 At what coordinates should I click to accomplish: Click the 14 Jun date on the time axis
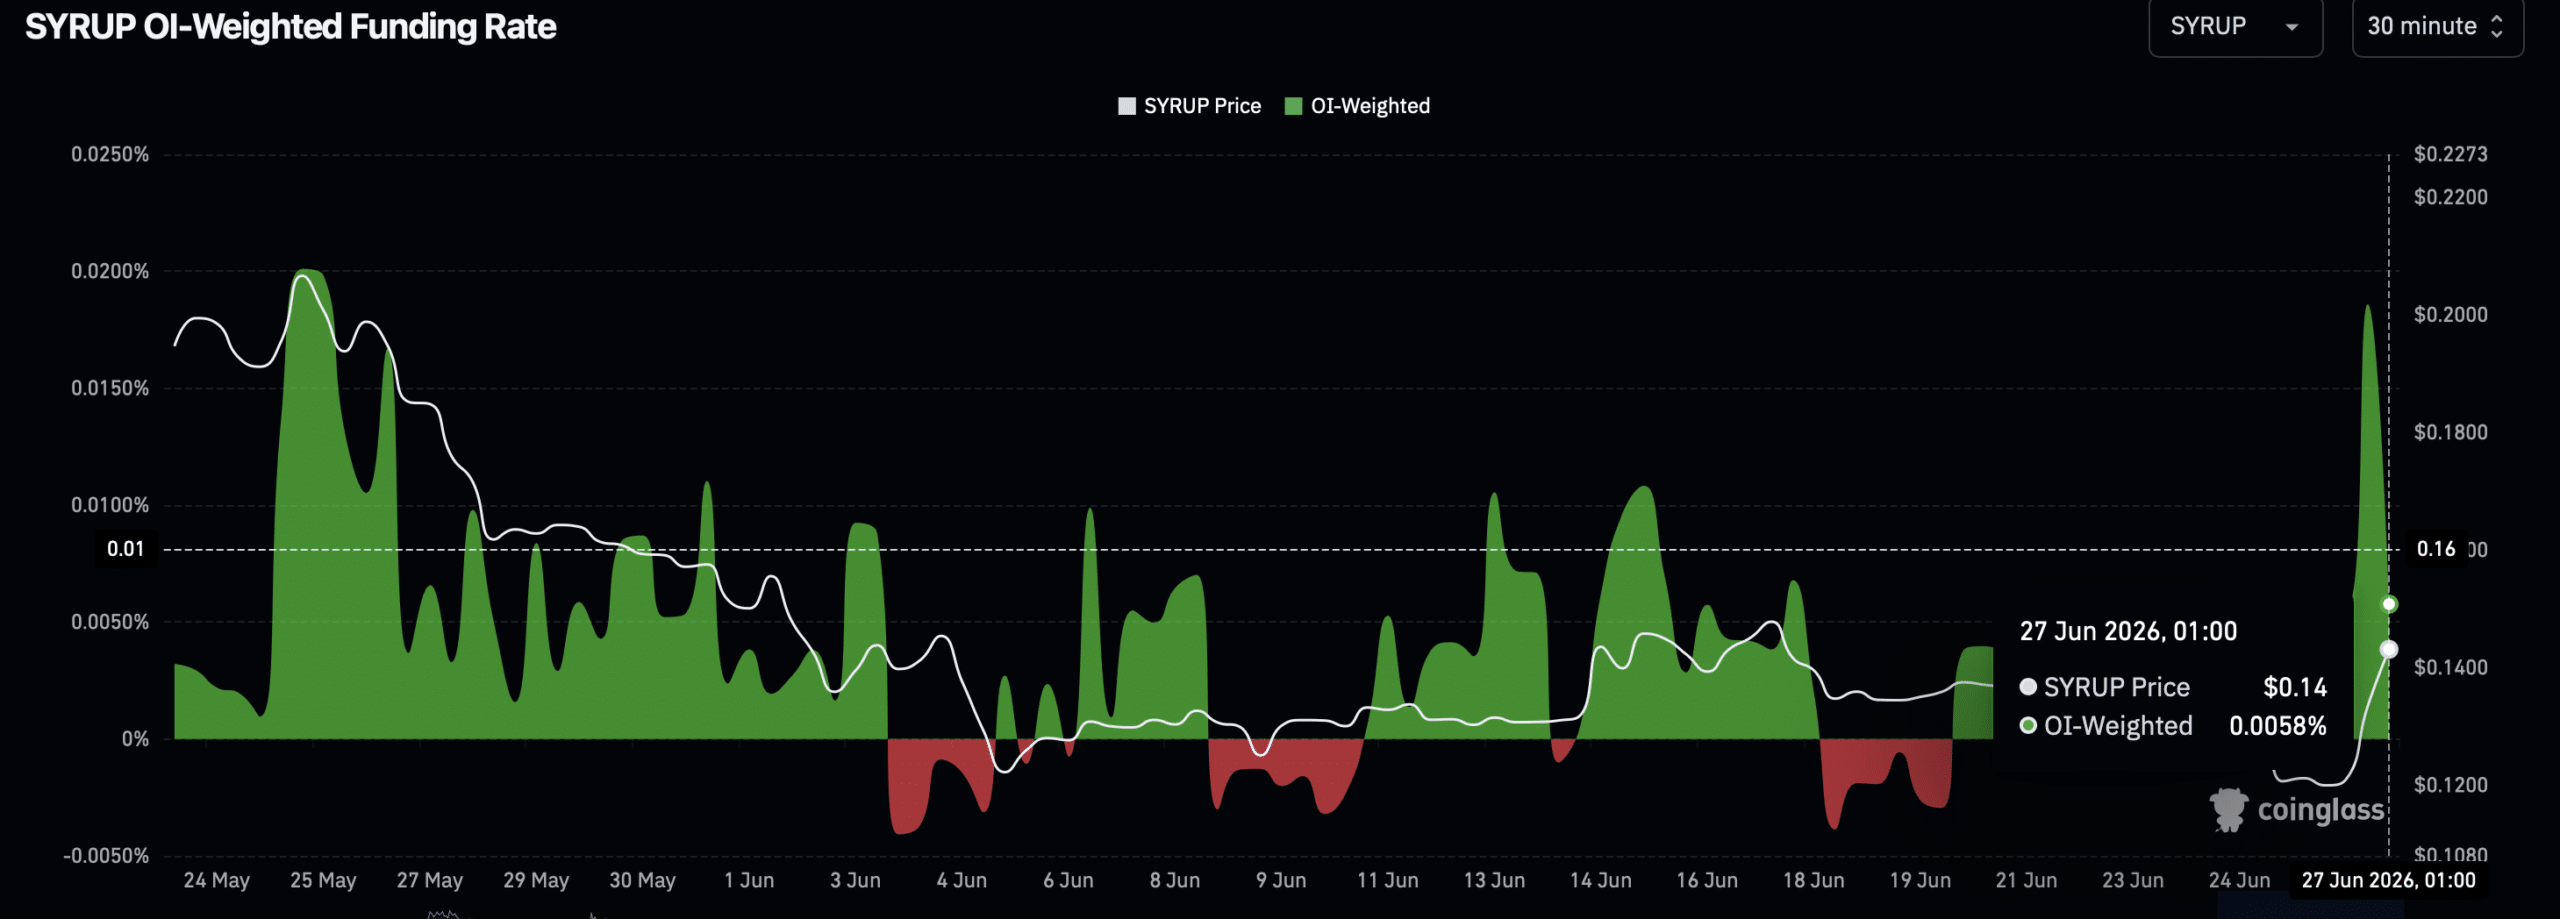(x=1601, y=880)
